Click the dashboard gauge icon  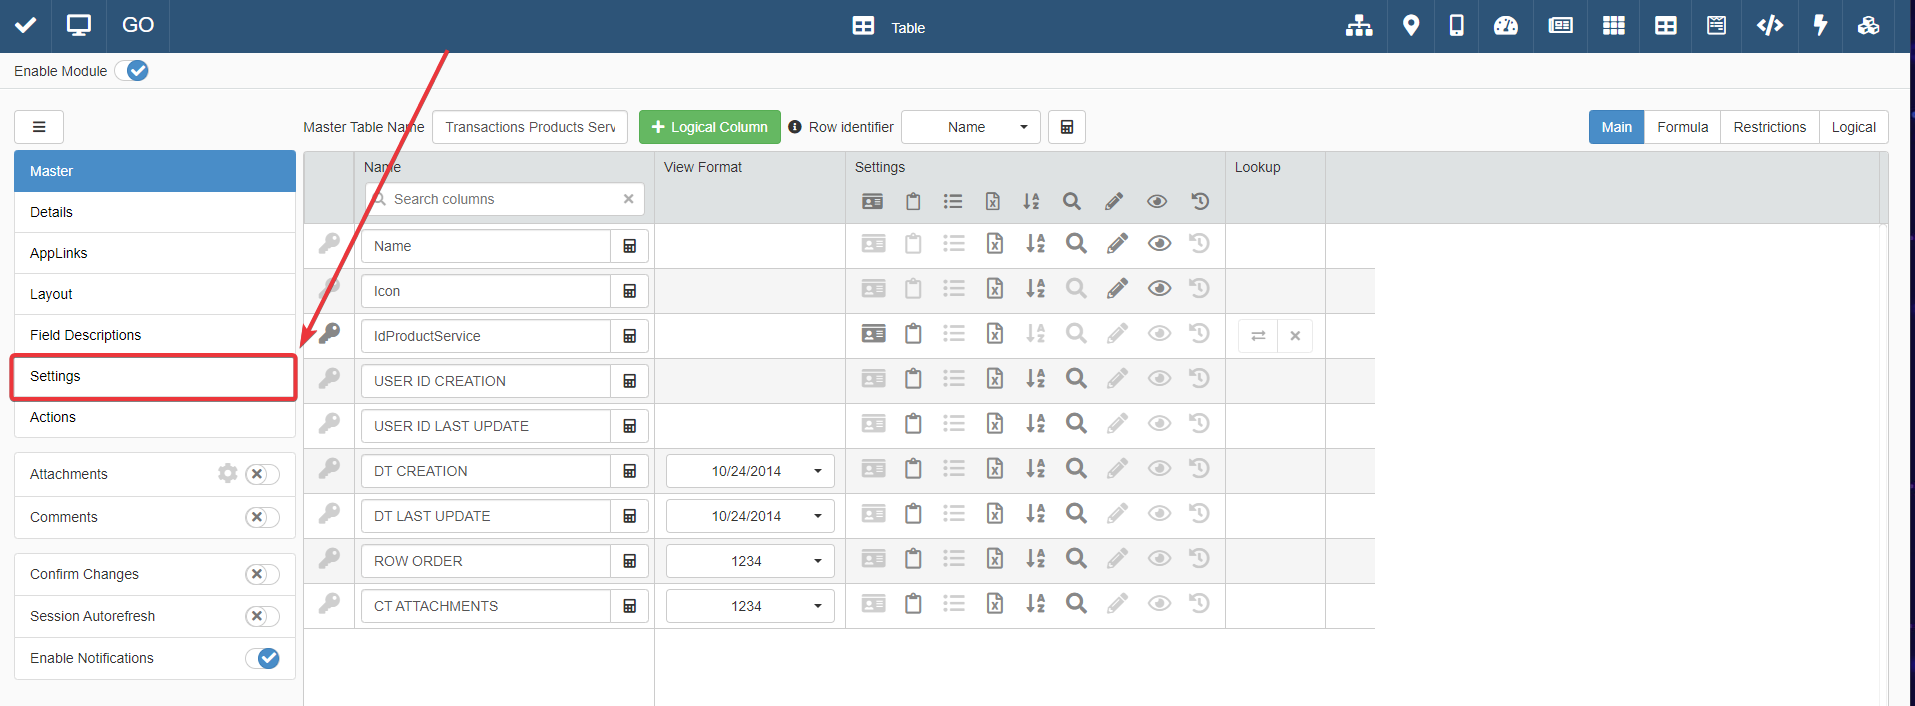pyautogui.click(x=1505, y=26)
